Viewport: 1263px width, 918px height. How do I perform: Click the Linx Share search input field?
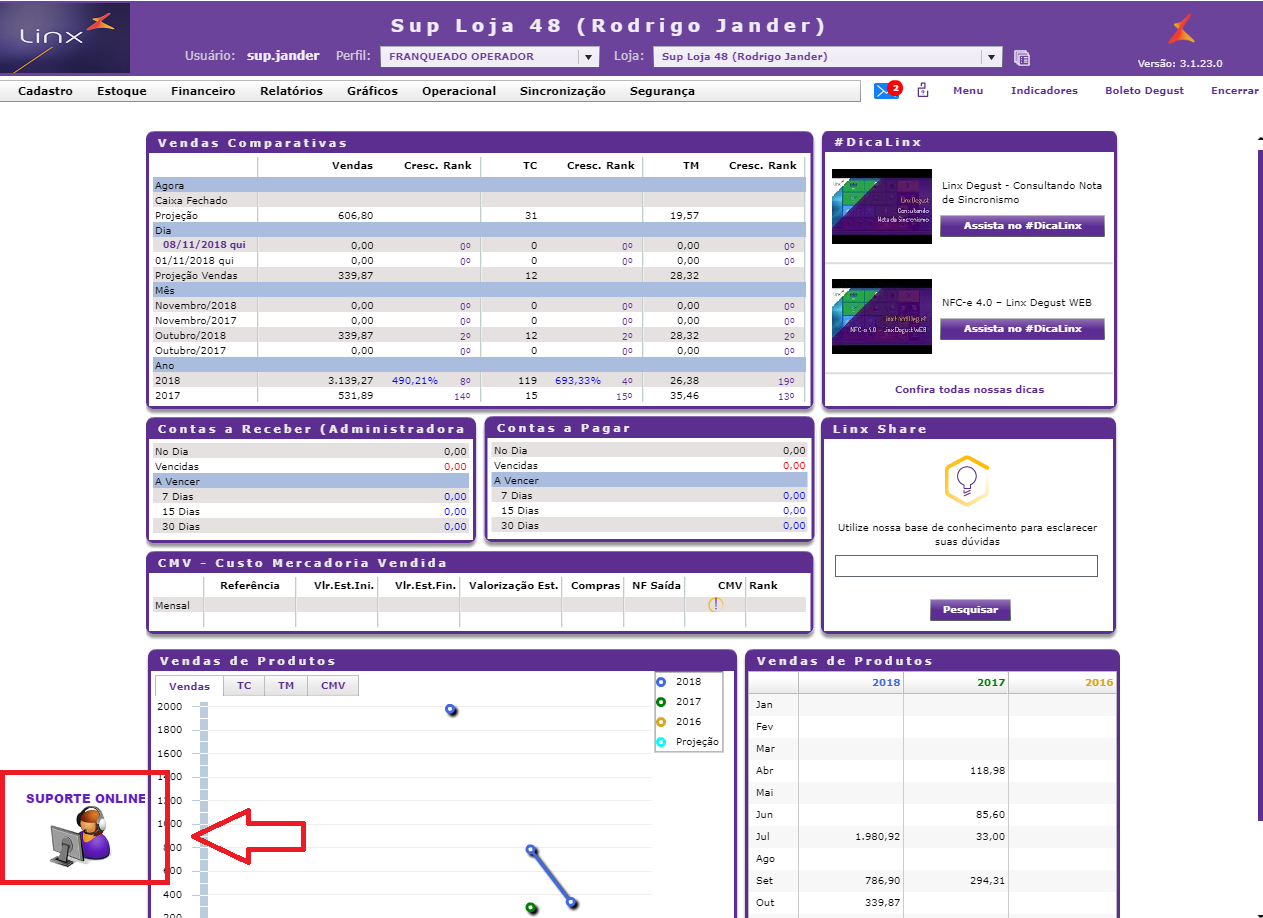coord(966,566)
